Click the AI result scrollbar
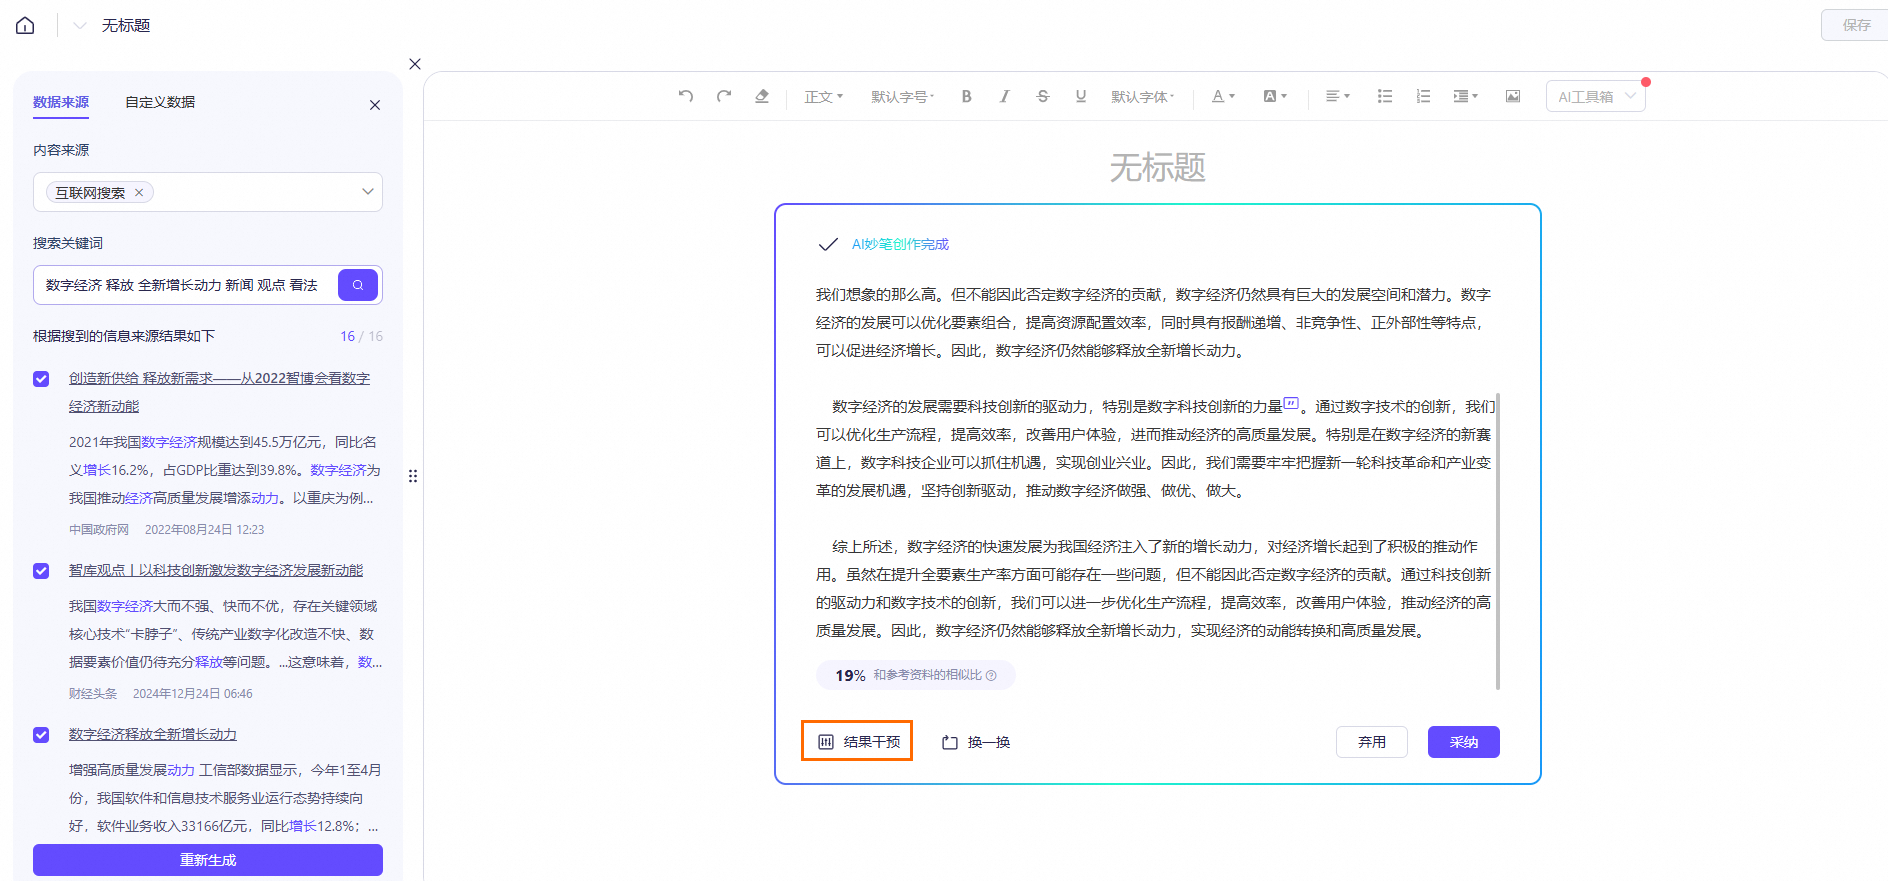1888x881 pixels. coord(1497,541)
